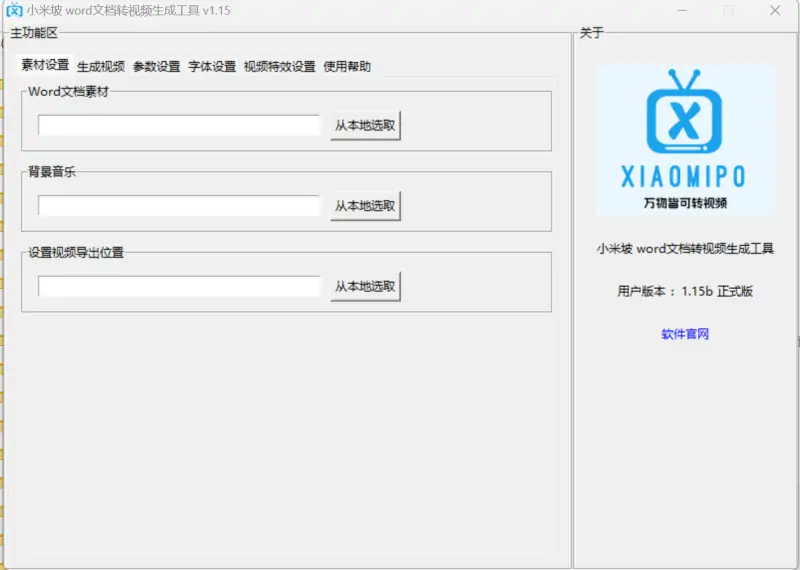Click the 用户版本 1.15b 正式版 text
The height and width of the screenshot is (570, 800).
pos(685,291)
